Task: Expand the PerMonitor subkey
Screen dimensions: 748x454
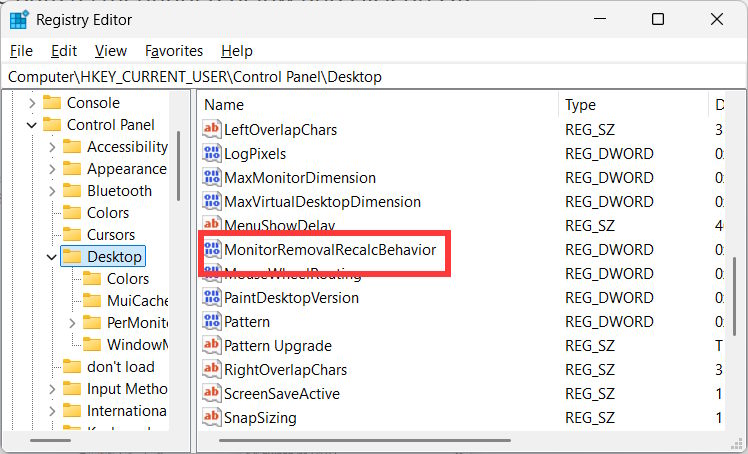Action: pyautogui.click(x=72, y=323)
